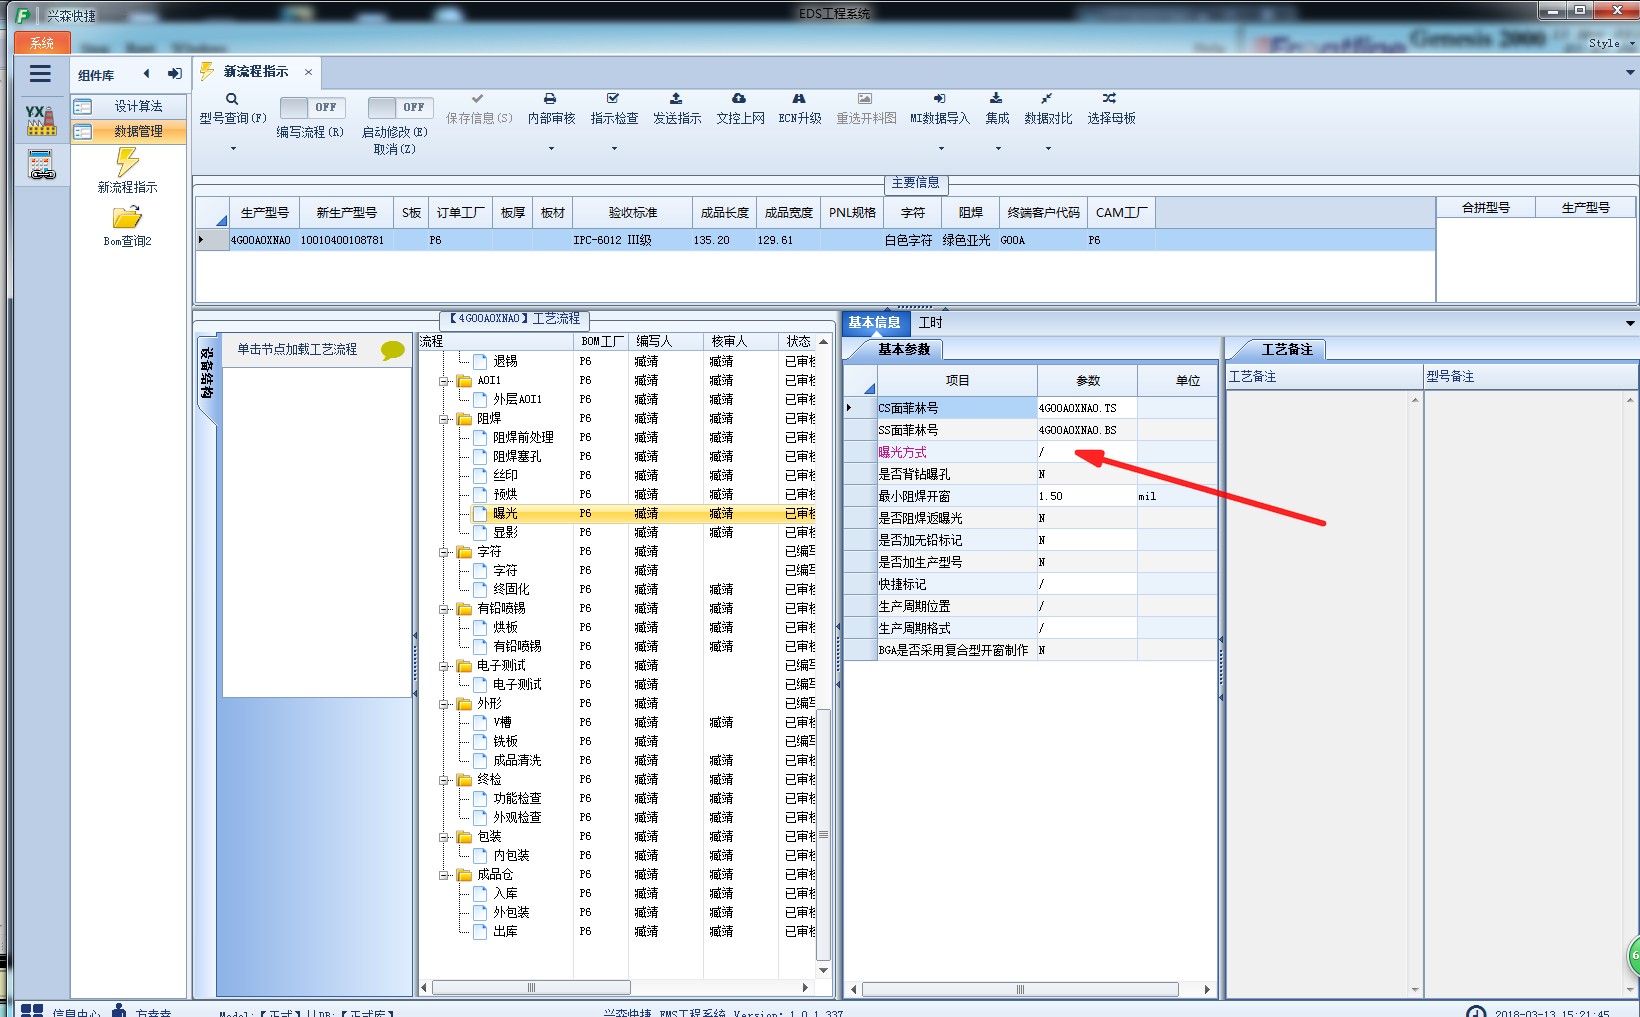
Task: Collapse the 外形 tree folder
Action: point(445,704)
